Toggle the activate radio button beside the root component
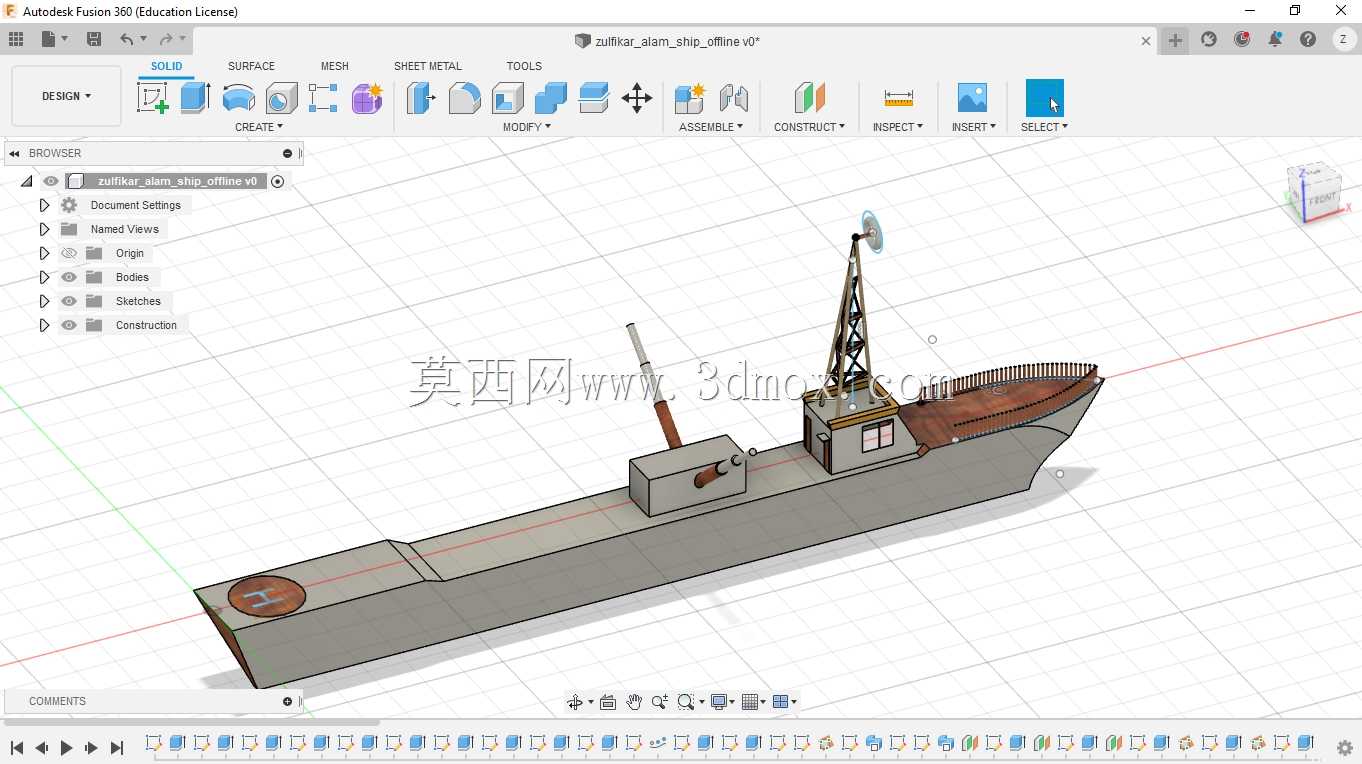1362x764 pixels. coord(278,181)
